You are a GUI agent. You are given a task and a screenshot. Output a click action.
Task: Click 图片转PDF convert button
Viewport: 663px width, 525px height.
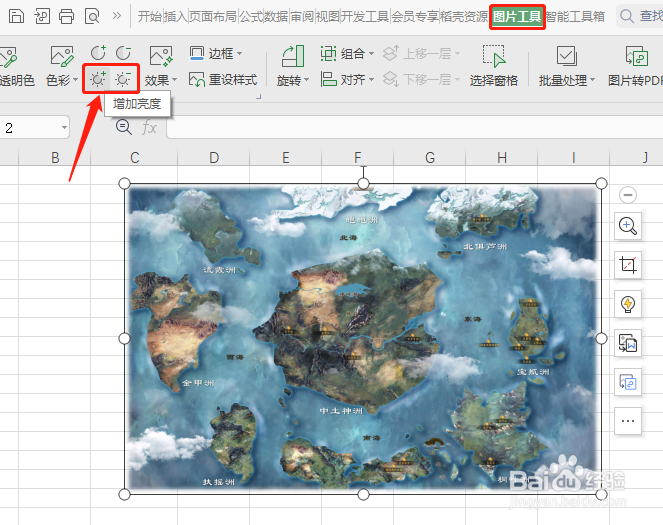click(x=636, y=66)
